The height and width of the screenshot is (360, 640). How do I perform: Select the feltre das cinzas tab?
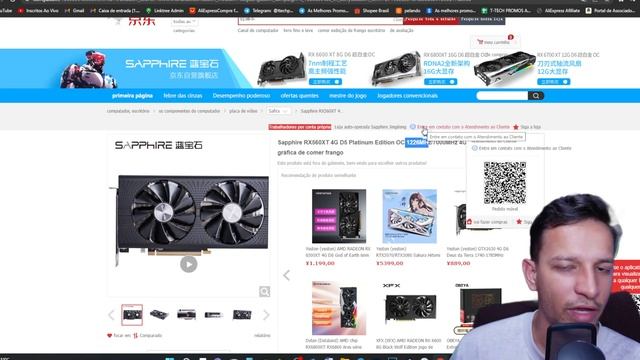pyautogui.click(x=182, y=96)
